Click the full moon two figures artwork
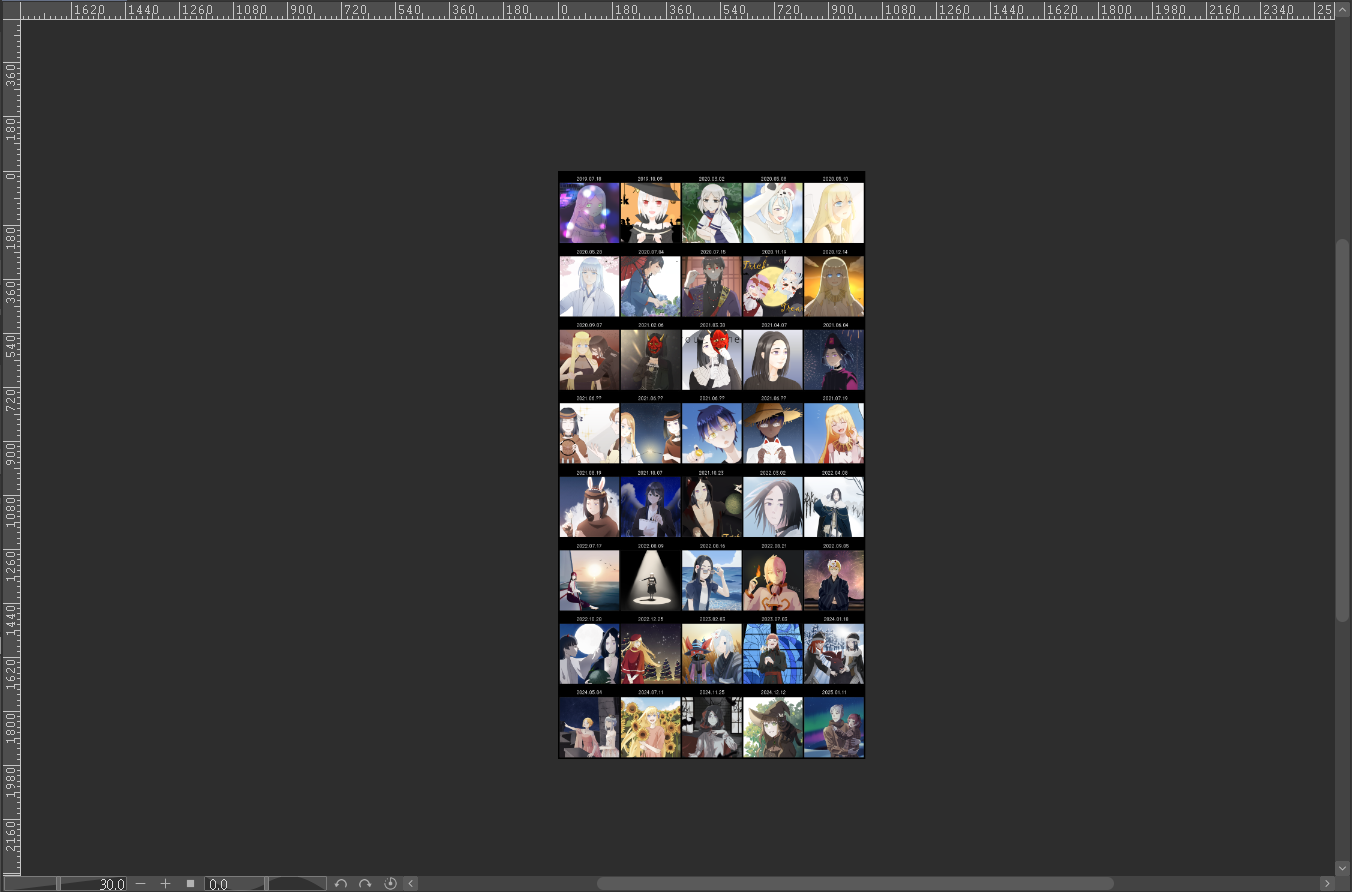 click(x=590, y=654)
